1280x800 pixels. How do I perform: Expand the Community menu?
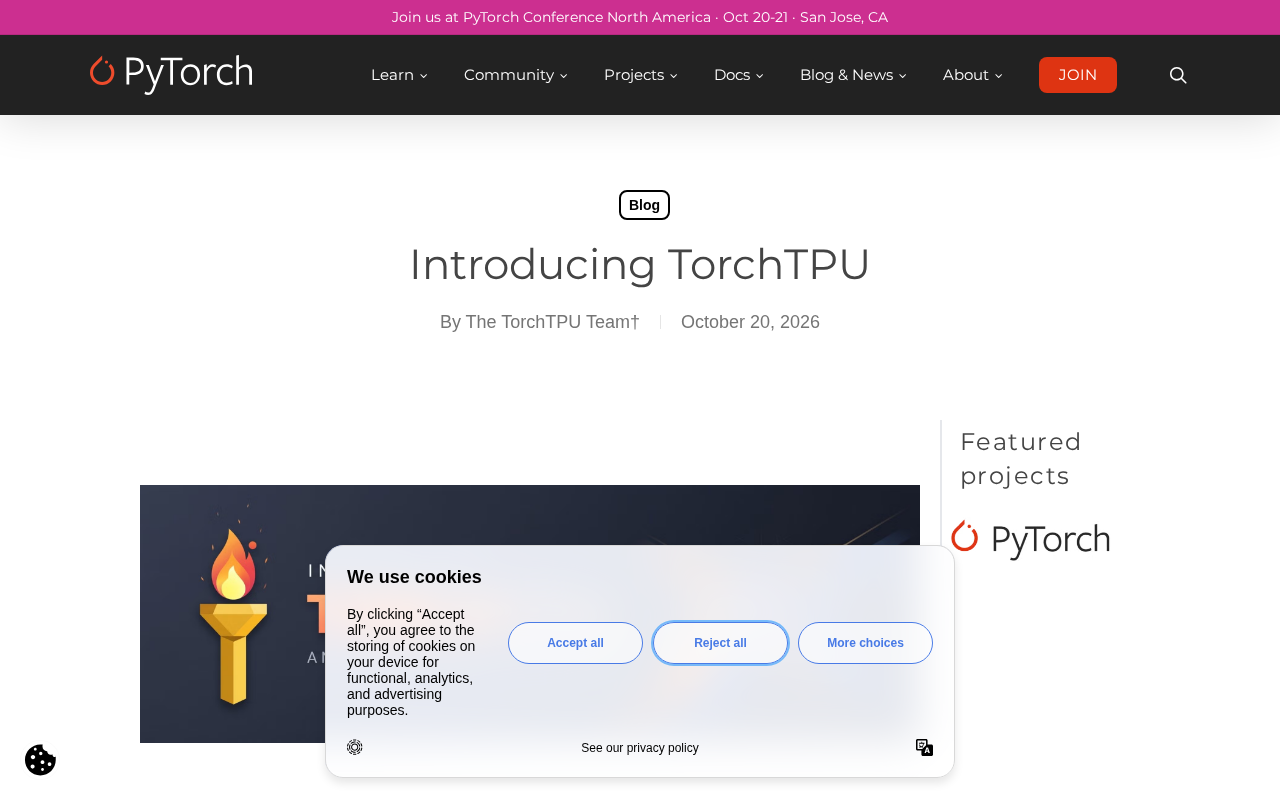coord(516,75)
